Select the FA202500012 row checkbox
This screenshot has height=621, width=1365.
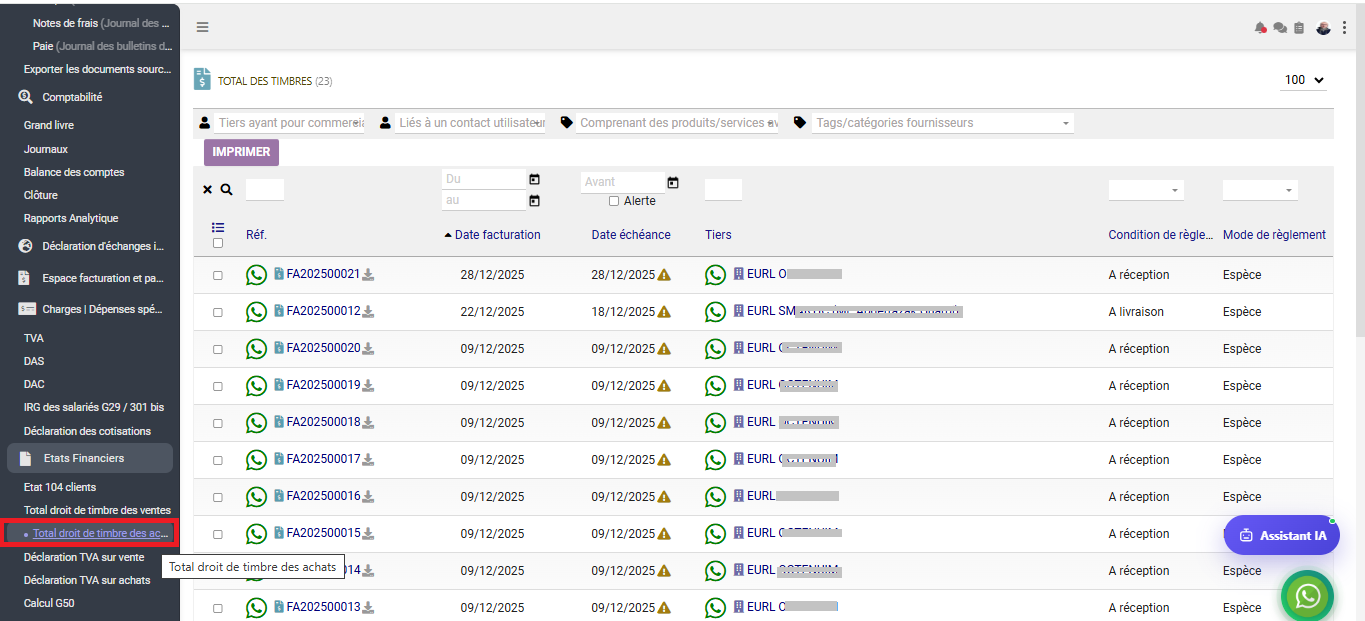click(x=218, y=313)
